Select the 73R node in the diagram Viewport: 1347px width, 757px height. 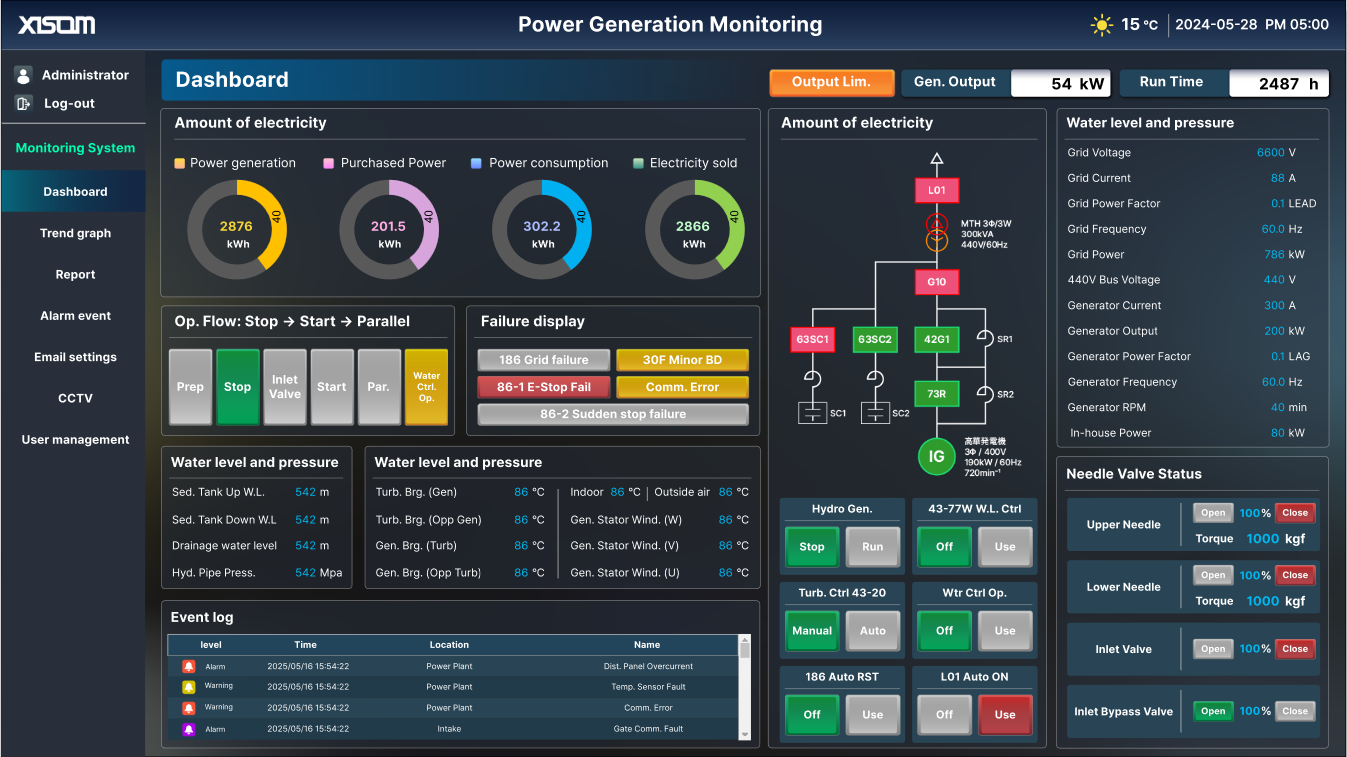(936, 393)
